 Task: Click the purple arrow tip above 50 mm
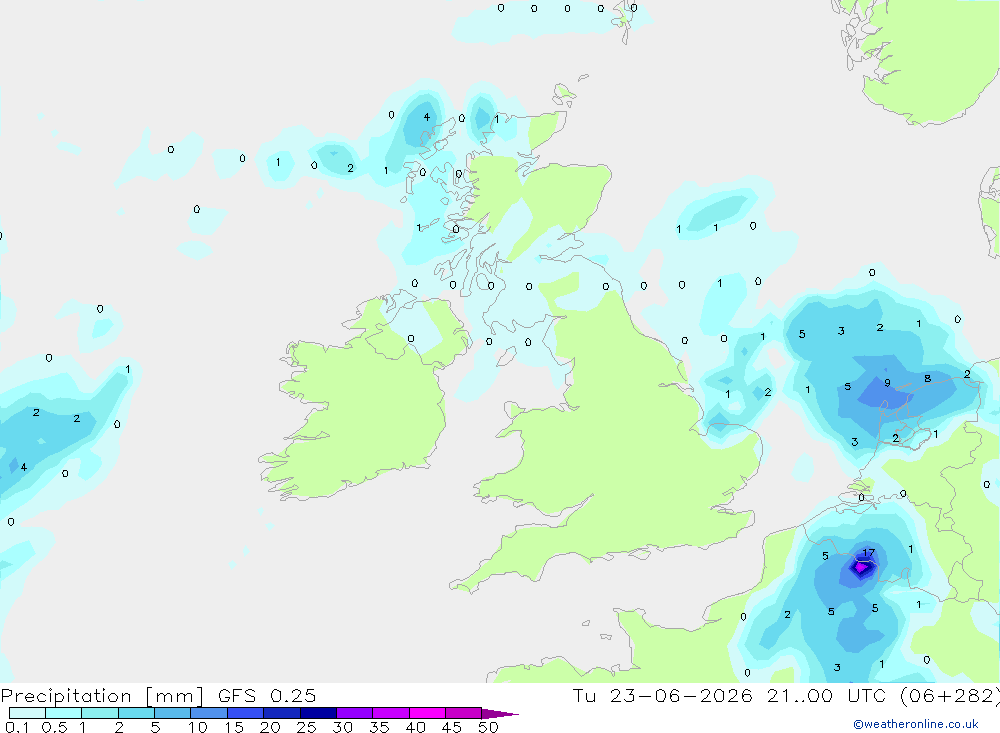coord(500,714)
